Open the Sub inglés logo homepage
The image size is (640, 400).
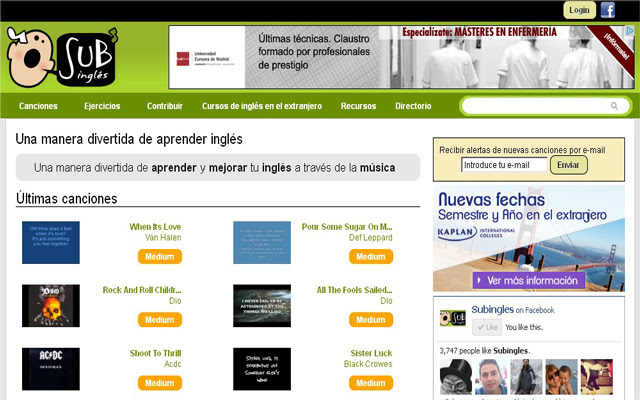click(x=62, y=57)
